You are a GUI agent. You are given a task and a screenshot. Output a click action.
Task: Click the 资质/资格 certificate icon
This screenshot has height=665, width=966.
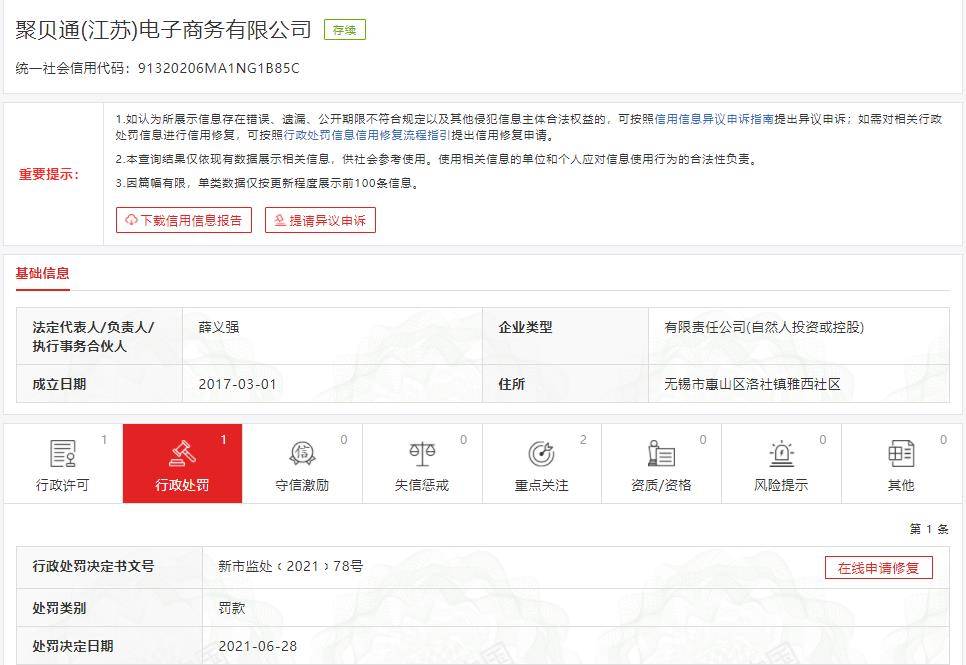661,454
